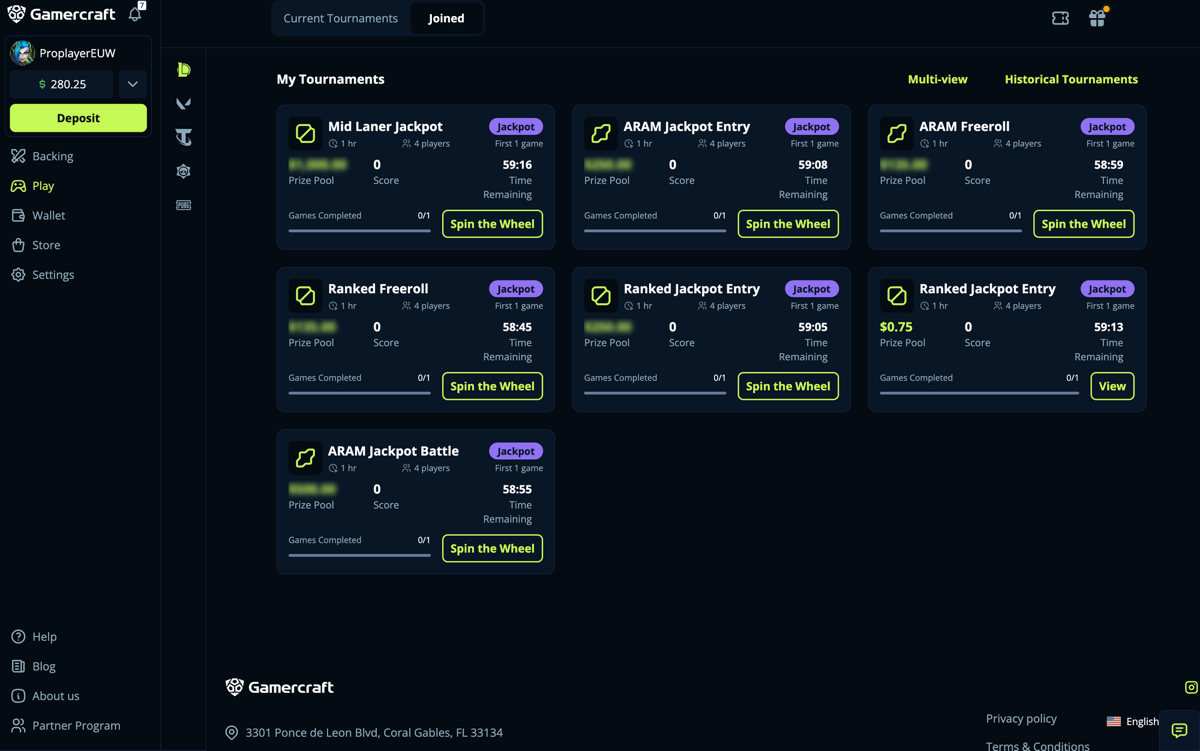The width and height of the screenshot is (1200, 751).
Task: Open the ticket coupon icon
Action: 1060,18
